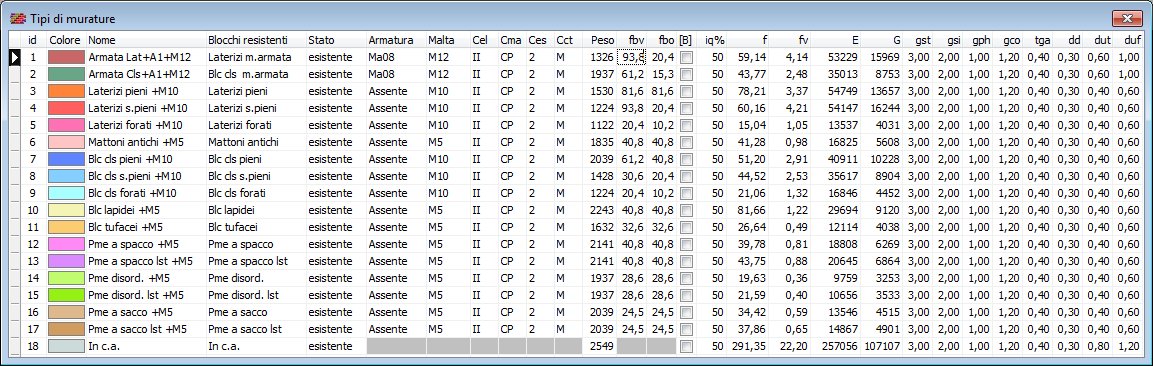
Task: Open green swatch of Pme disord. +M5
Action: tap(66, 278)
